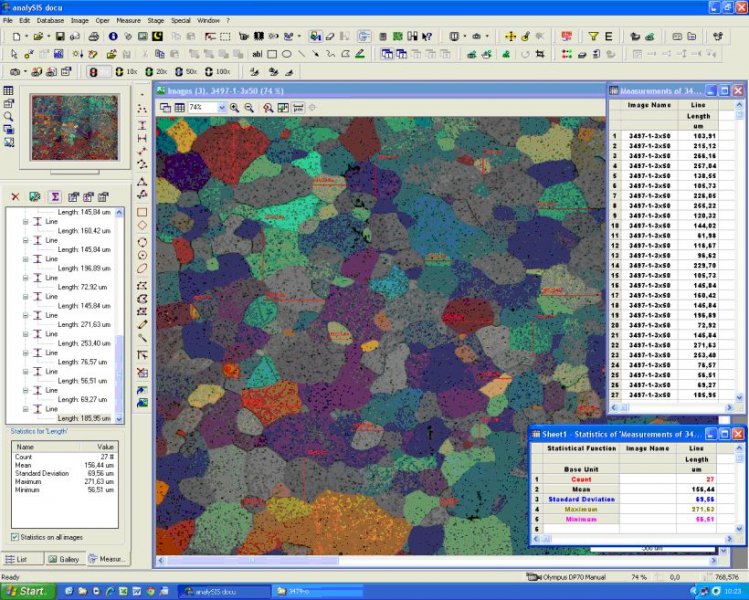Switch to the Measur... tab
Image resolution: width=749 pixels, height=600 pixels.
pyautogui.click(x=107, y=559)
